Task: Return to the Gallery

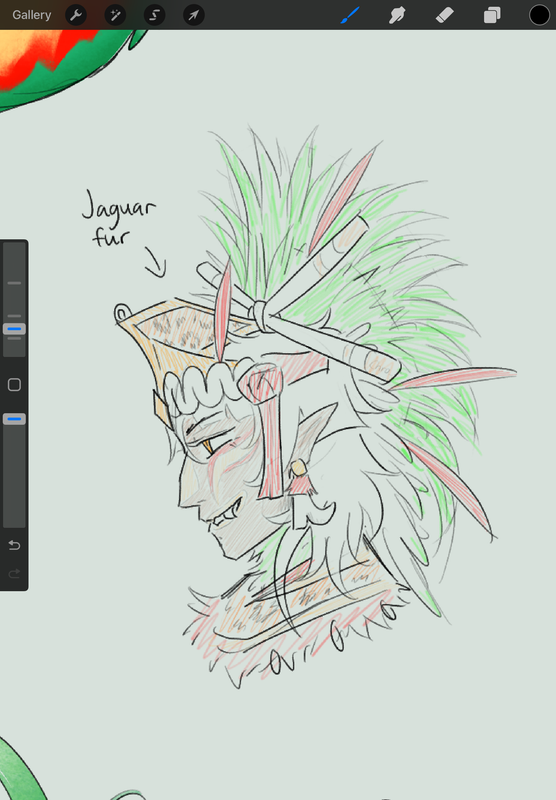Action: [32, 15]
